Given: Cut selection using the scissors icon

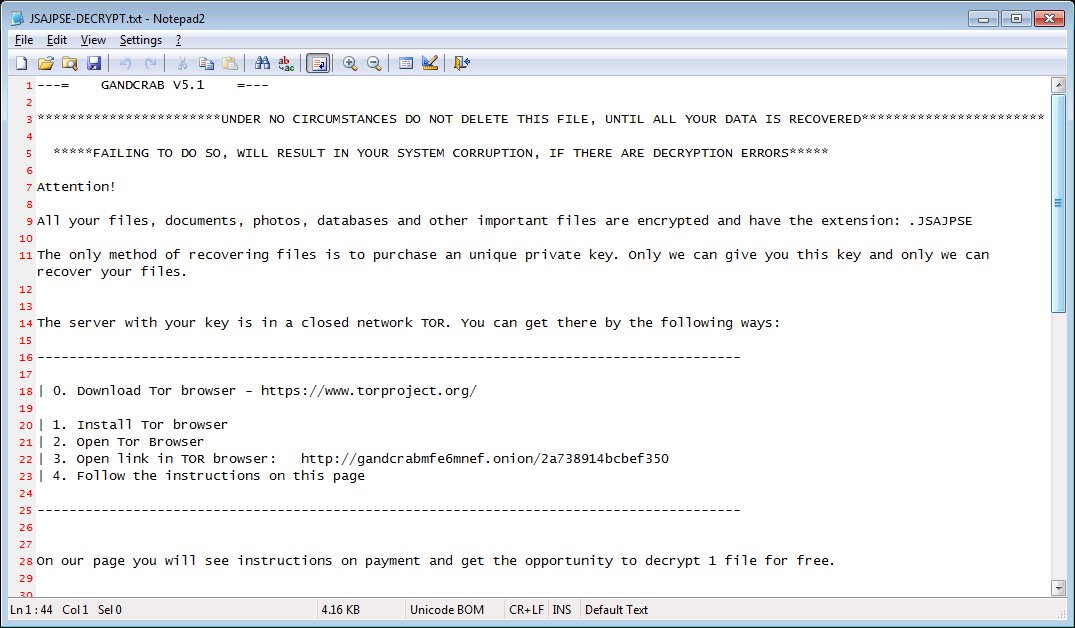Looking at the screenshot, I should coord(182,64).
